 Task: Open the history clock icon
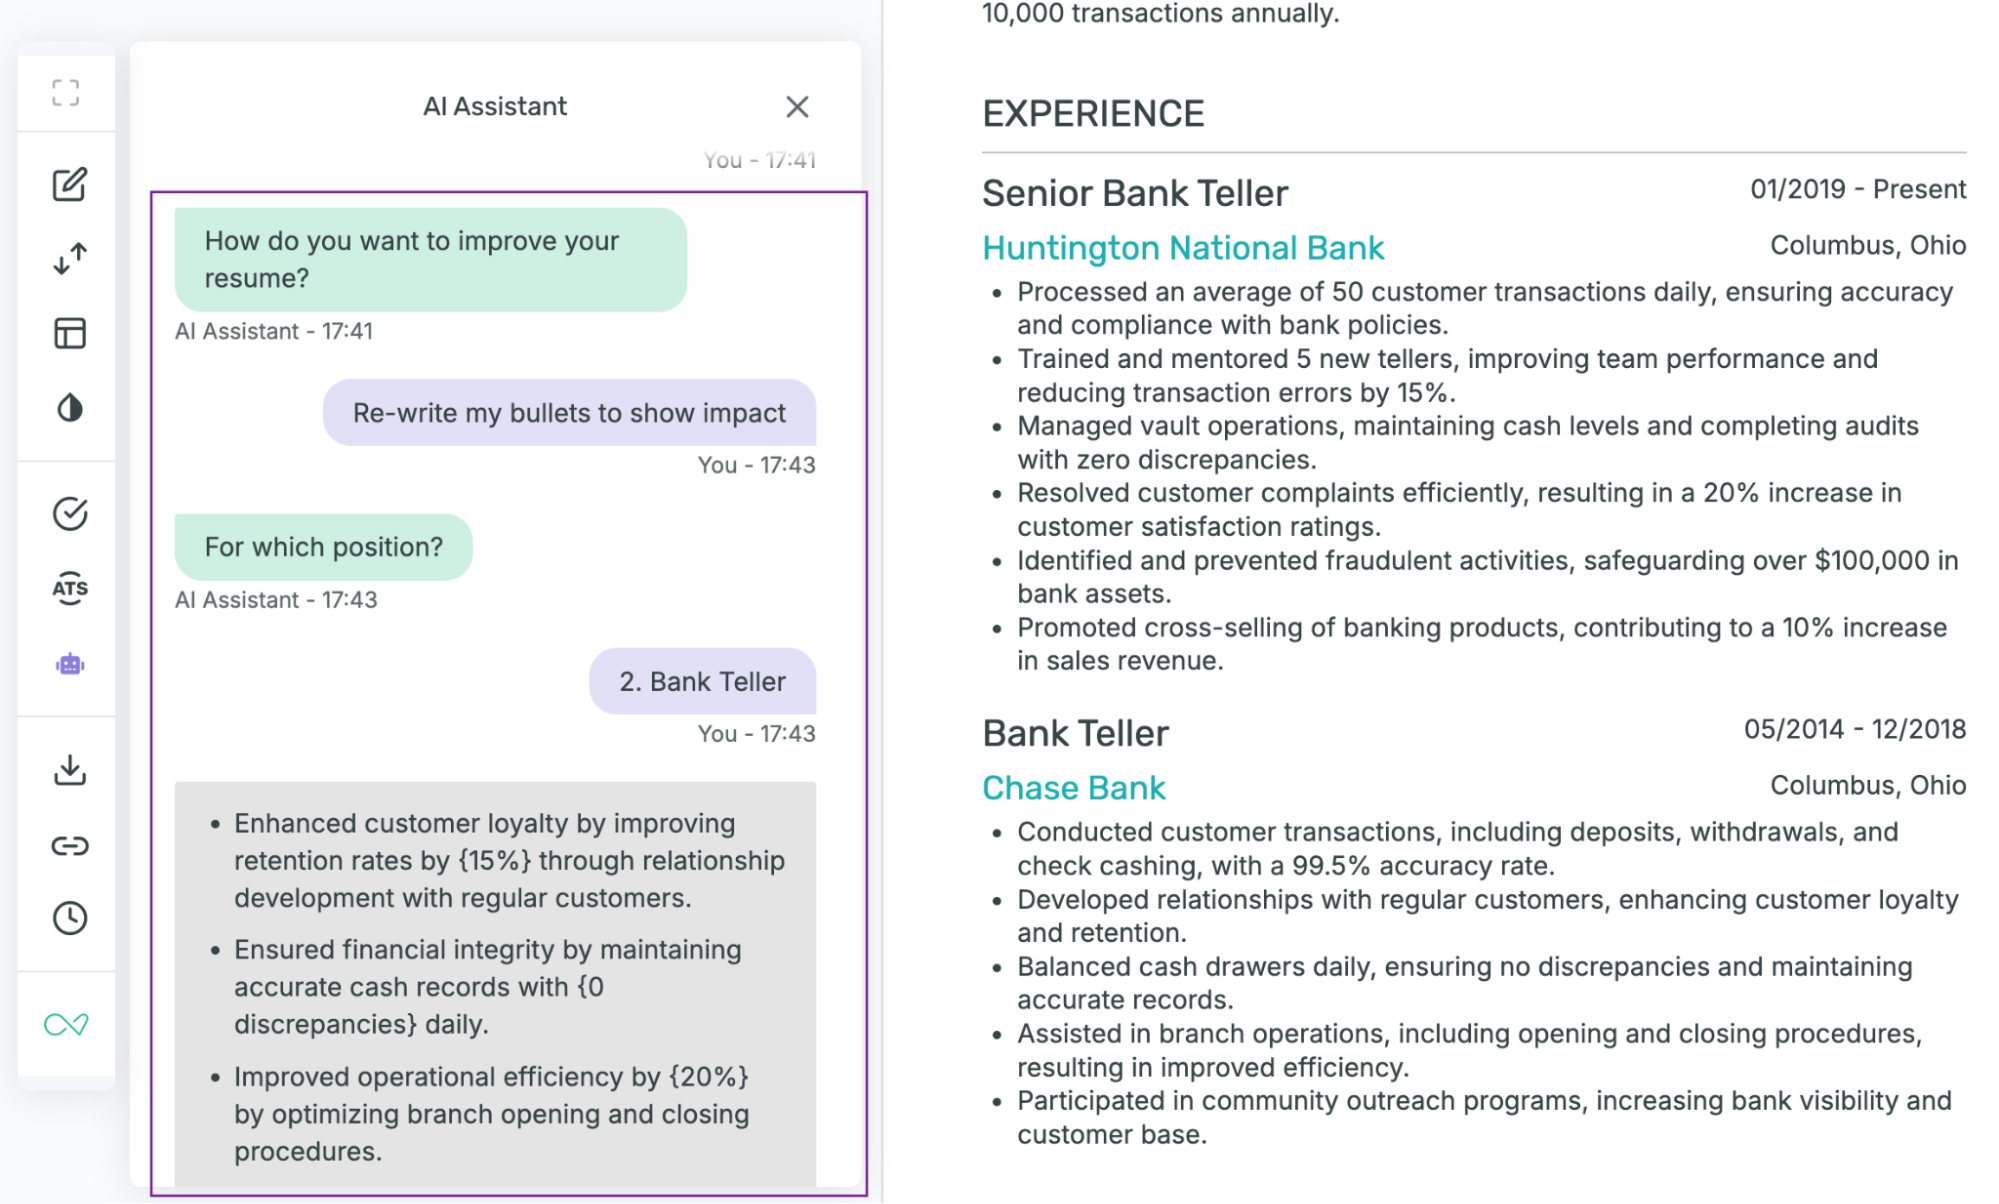coord(69,918)
